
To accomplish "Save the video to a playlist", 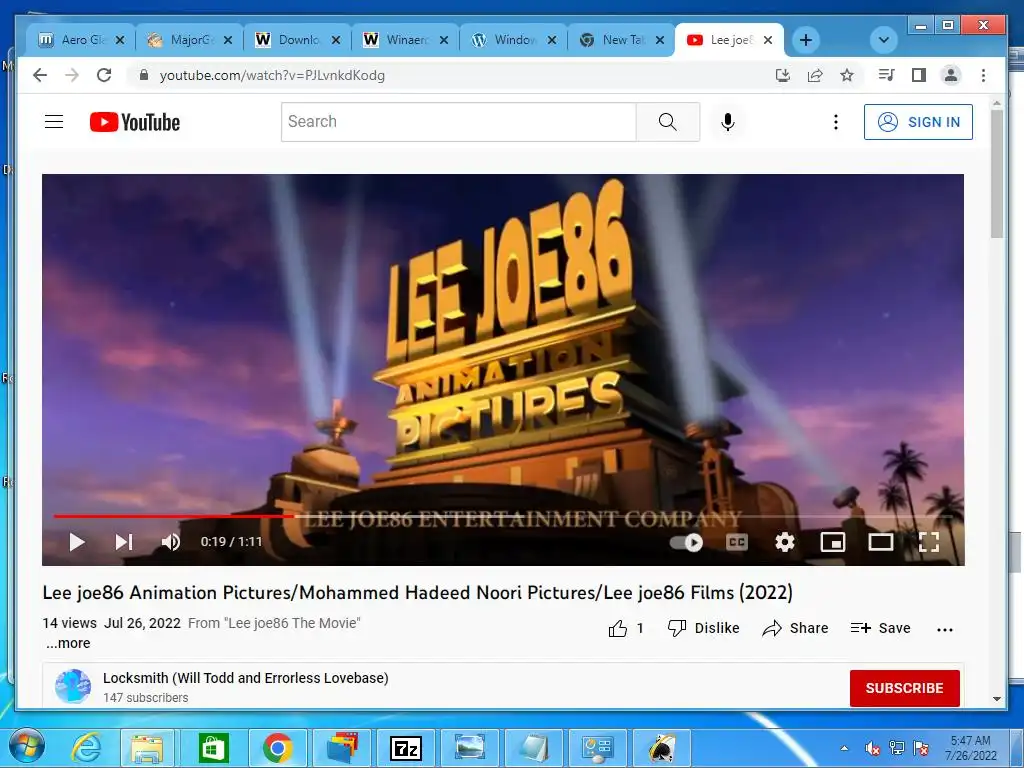I will [x=880, y=628].
